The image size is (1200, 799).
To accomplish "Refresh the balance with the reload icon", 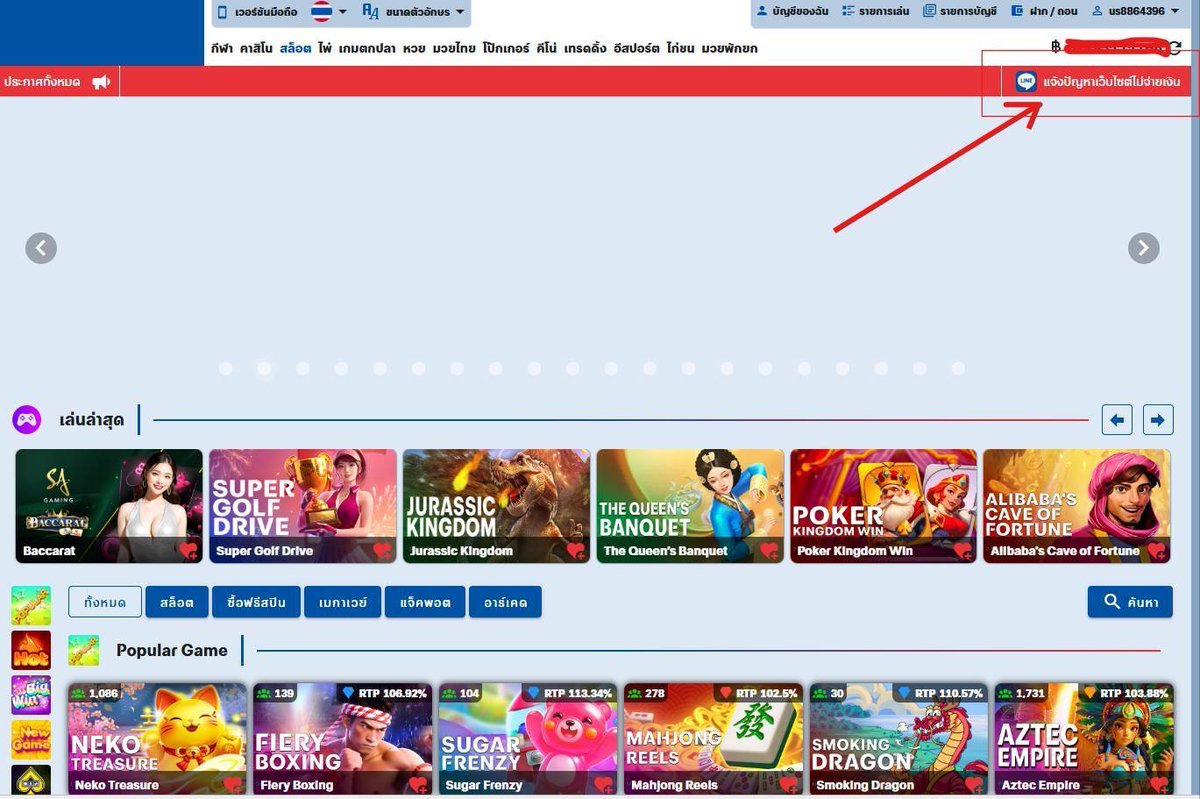I will click(x=1176, y=46).
